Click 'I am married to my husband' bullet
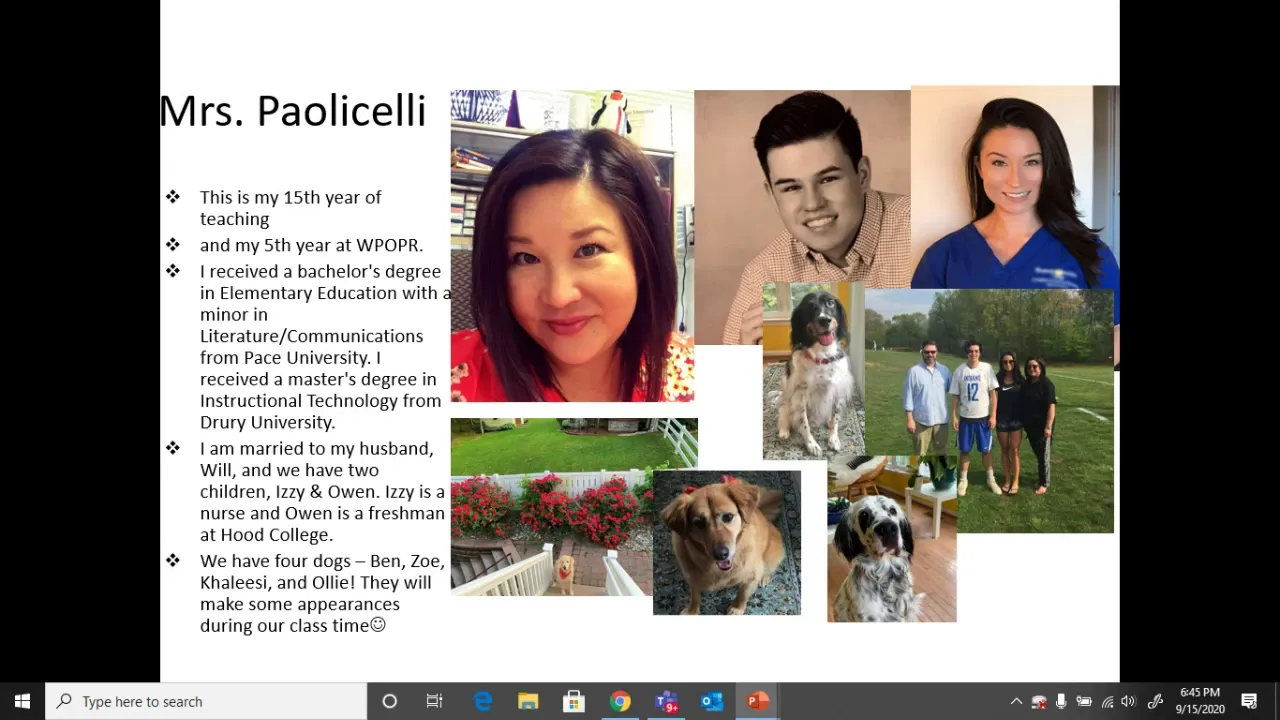The image size is (1280, 720). (322, 491)
